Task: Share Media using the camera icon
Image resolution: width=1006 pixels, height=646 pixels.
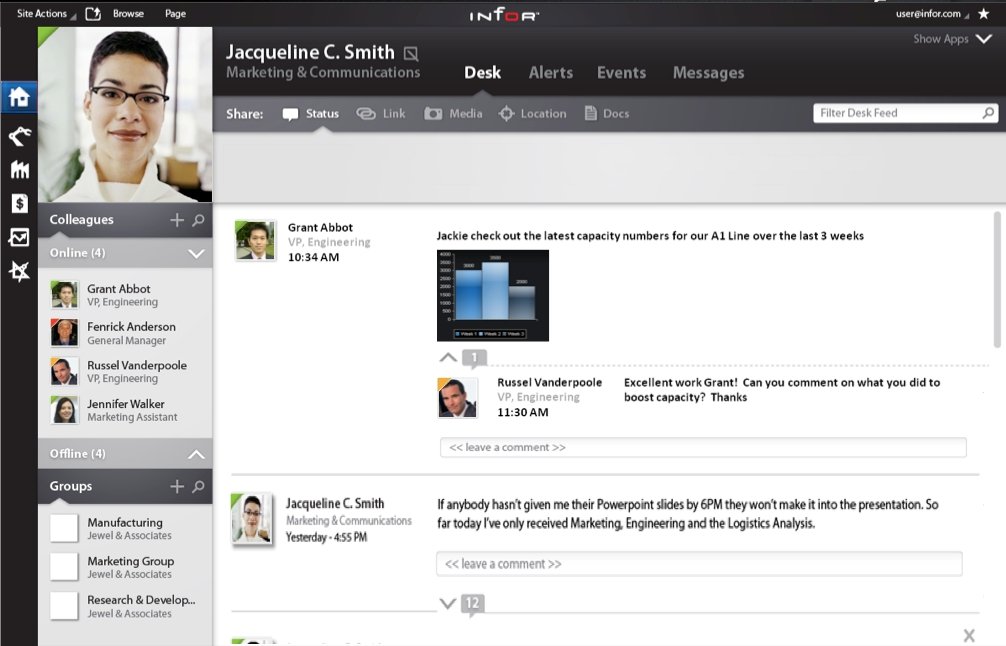Action: point(433,114)
